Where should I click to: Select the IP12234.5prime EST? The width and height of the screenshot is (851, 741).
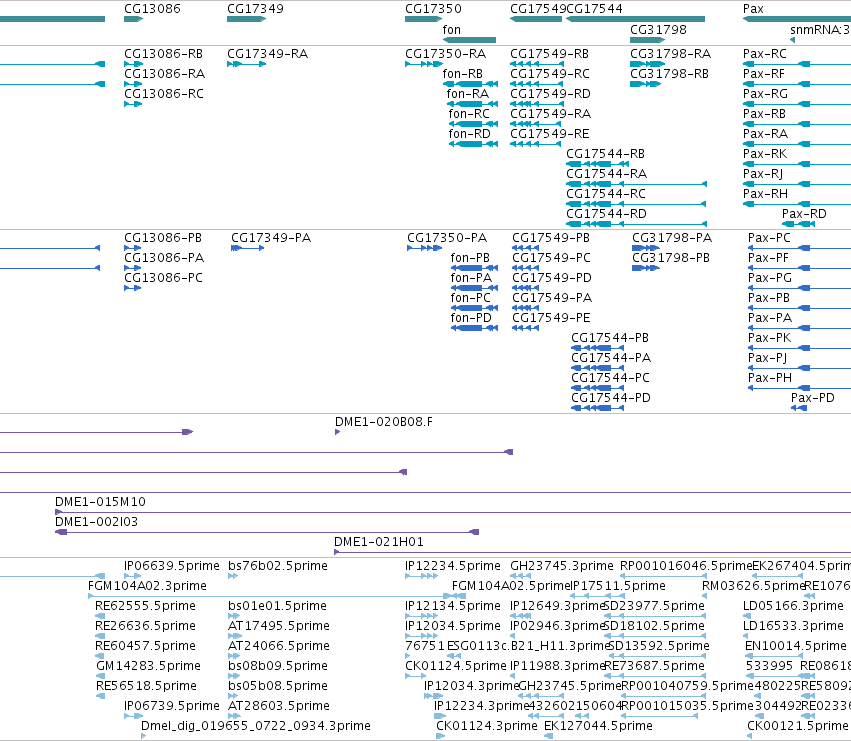coord(422,576)
